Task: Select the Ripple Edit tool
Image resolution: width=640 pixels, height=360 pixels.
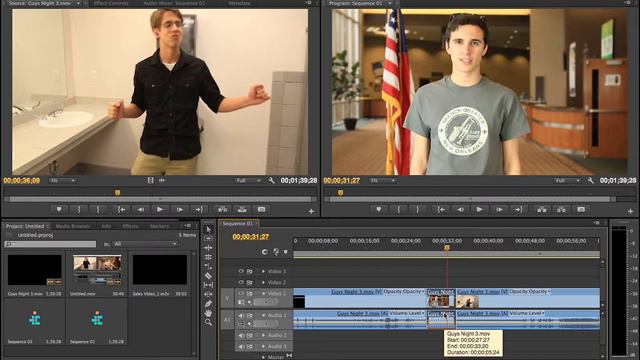Action: (x=208, y=248)
